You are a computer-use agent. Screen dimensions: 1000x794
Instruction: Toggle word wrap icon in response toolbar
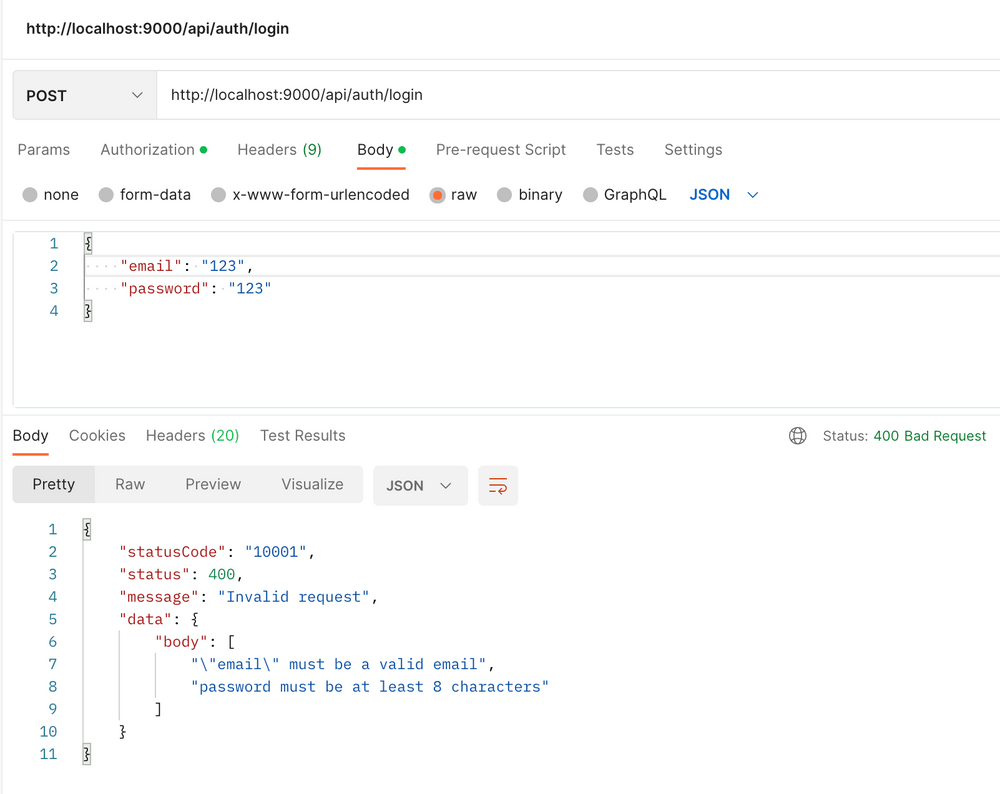click(497, 485)
